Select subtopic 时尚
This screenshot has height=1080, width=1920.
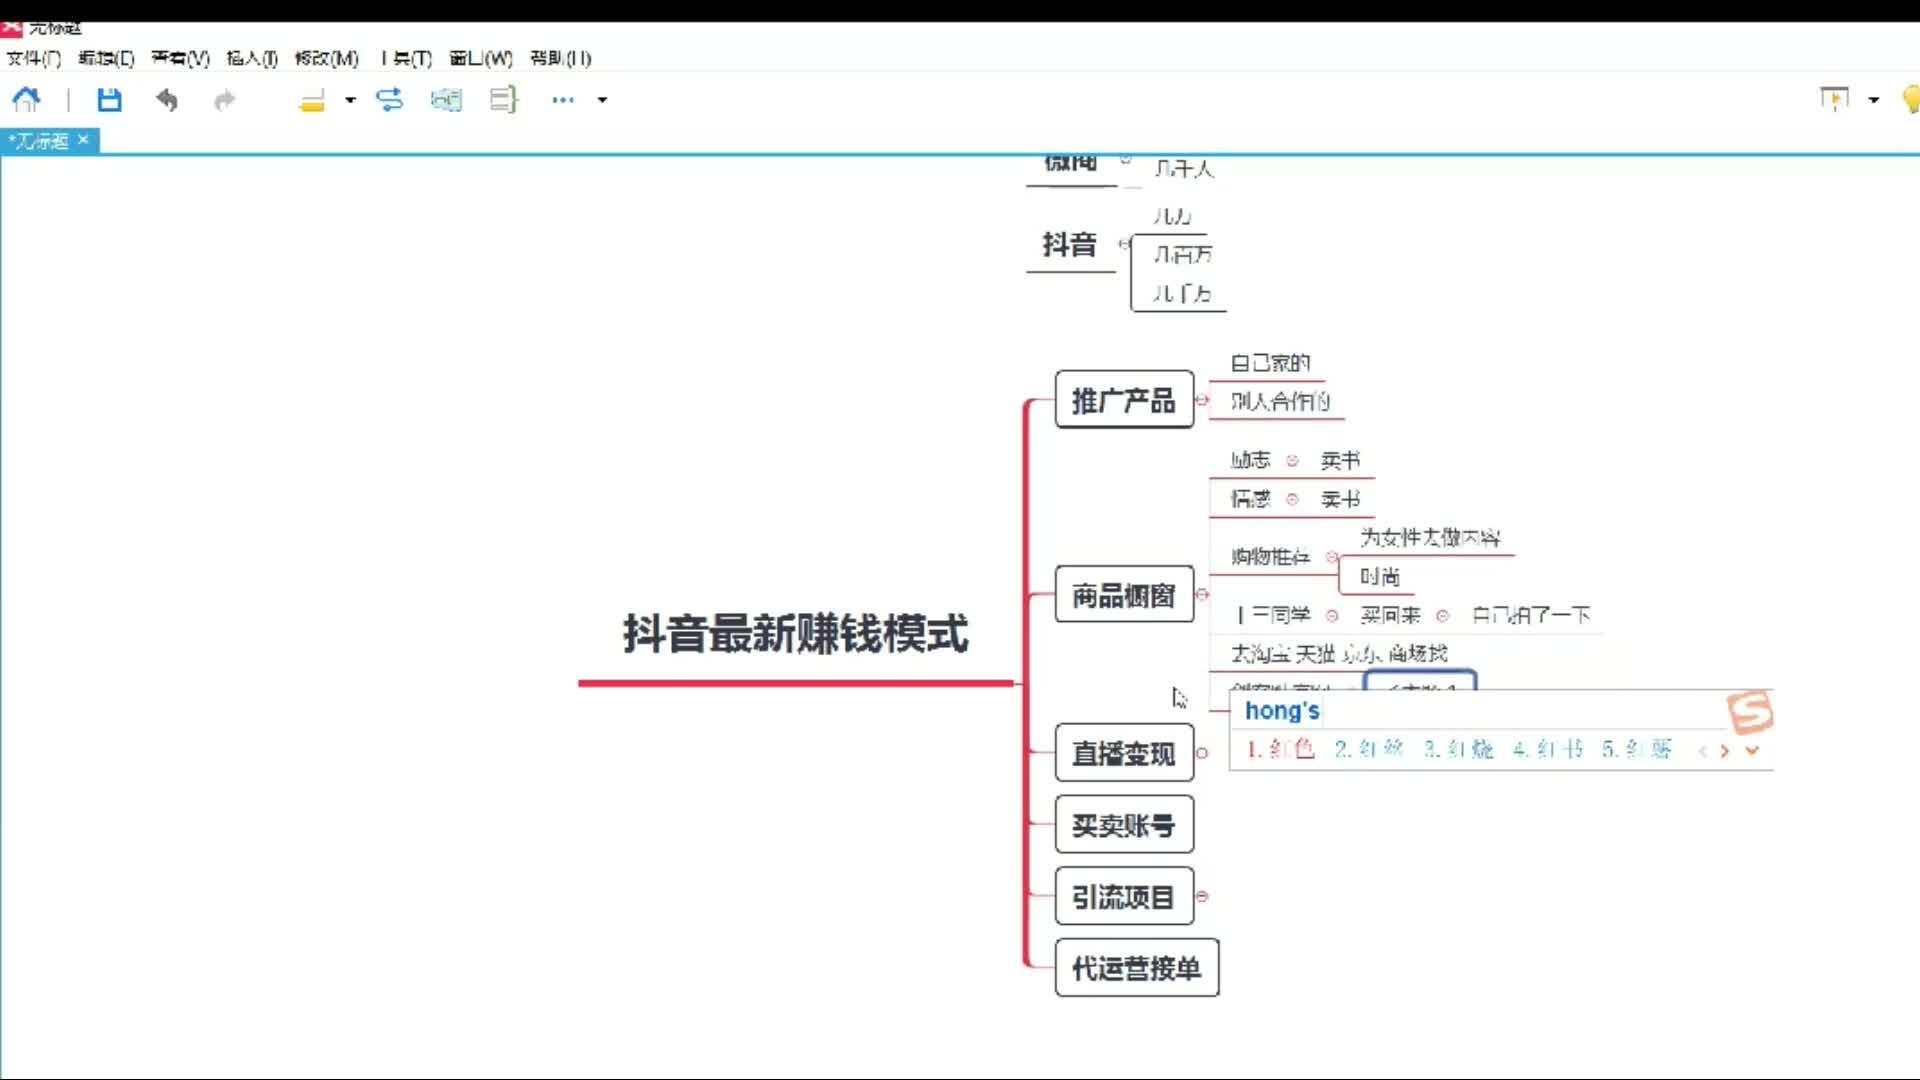[x=1380, y=577]
